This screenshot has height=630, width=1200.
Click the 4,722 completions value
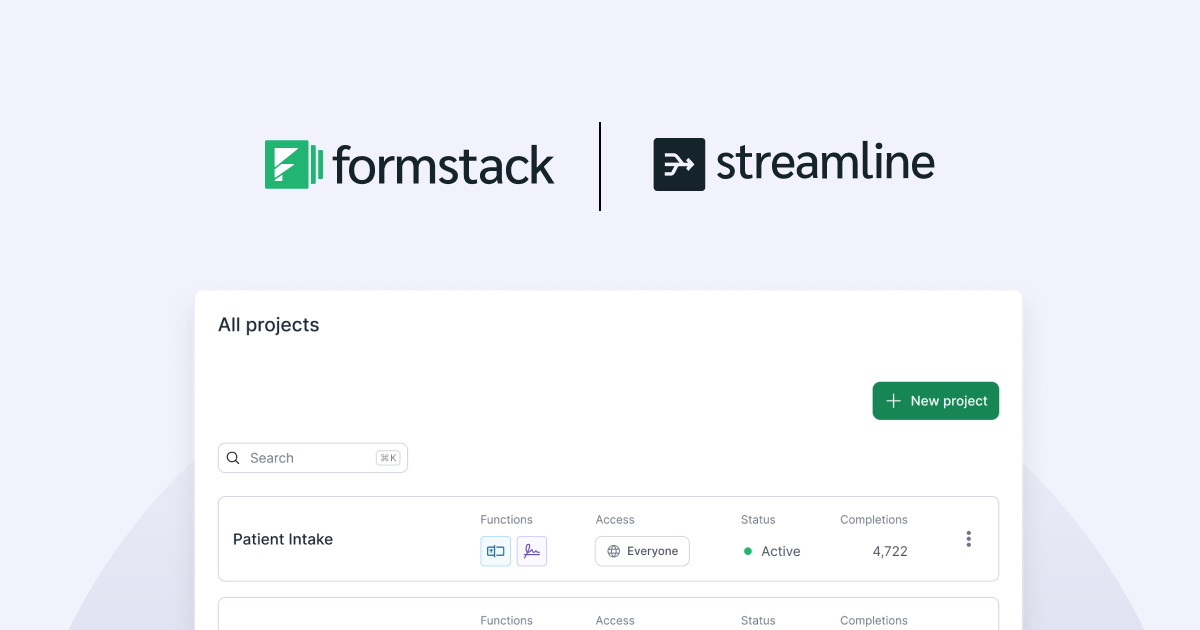pos(890,551)
